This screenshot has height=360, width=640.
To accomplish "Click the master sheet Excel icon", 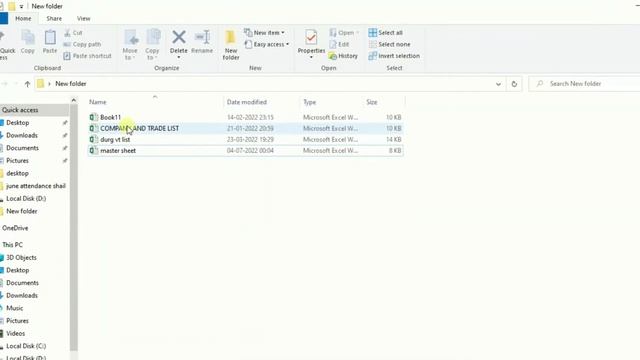I will click(x=94, y=150).
